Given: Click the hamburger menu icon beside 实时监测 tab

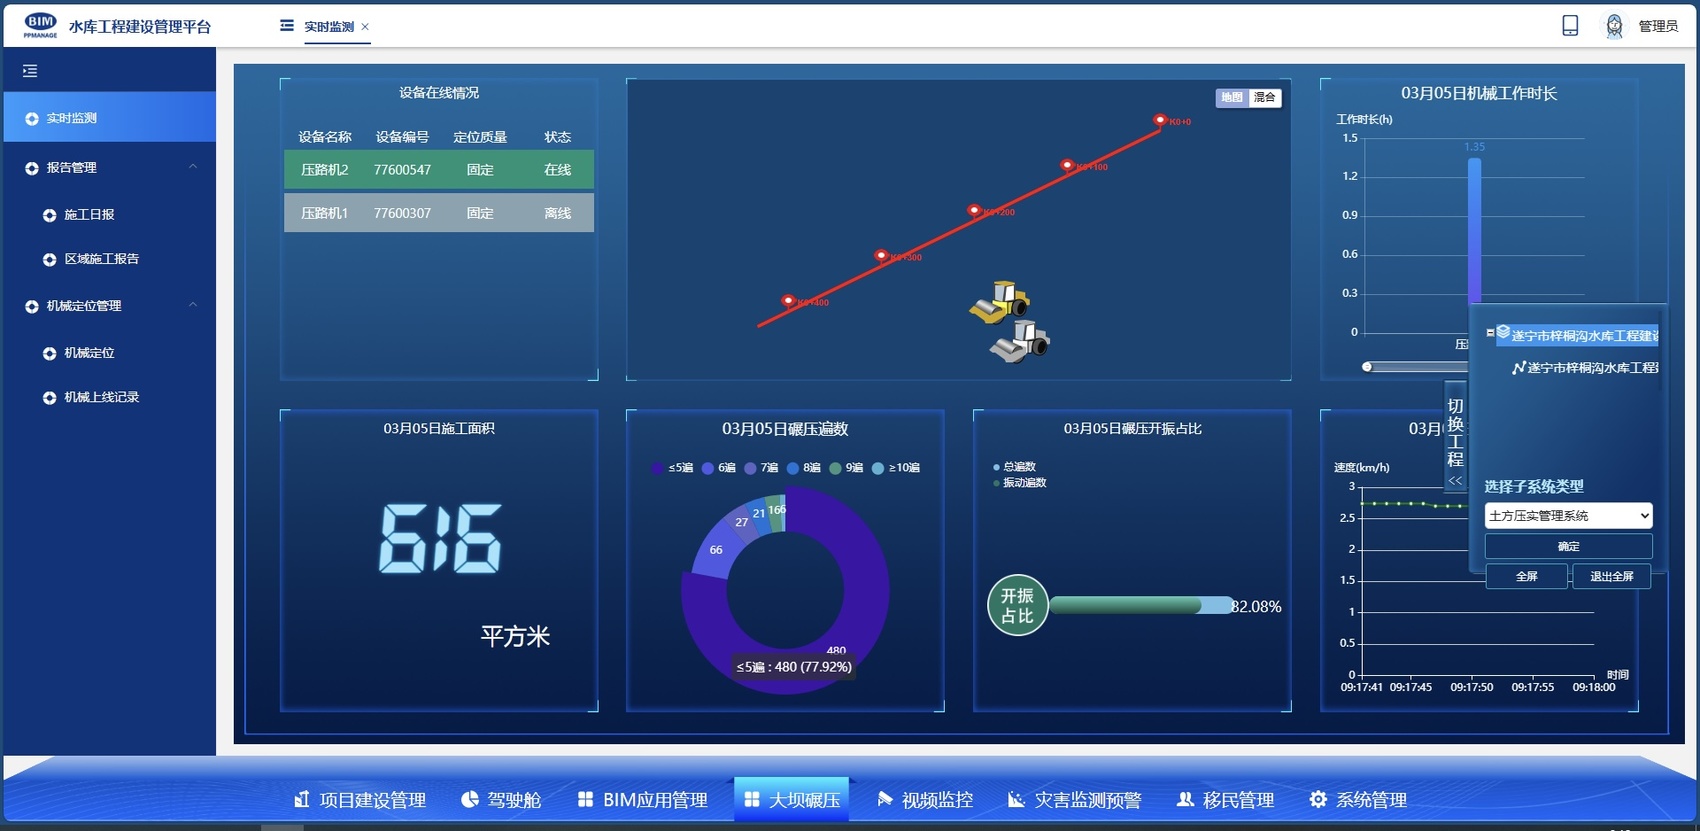Looking at the screenshot, I should [287, 26].
